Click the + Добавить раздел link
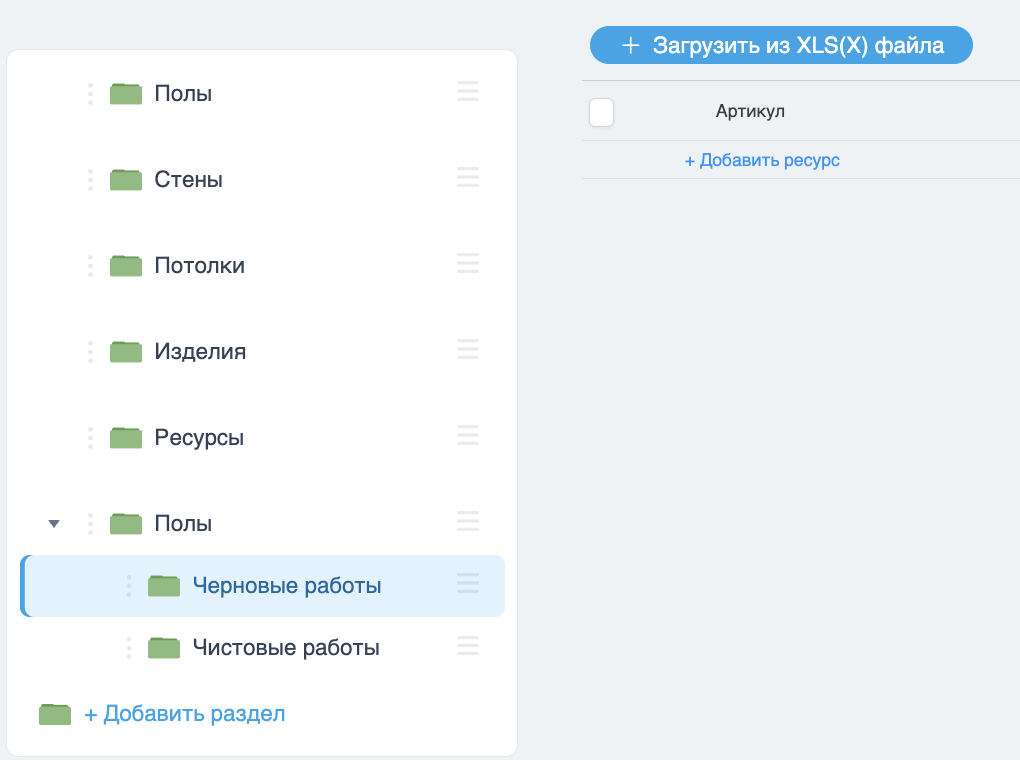Image resolution: width=1020 pixels, height=760 pixels. (x=185, y=714)
